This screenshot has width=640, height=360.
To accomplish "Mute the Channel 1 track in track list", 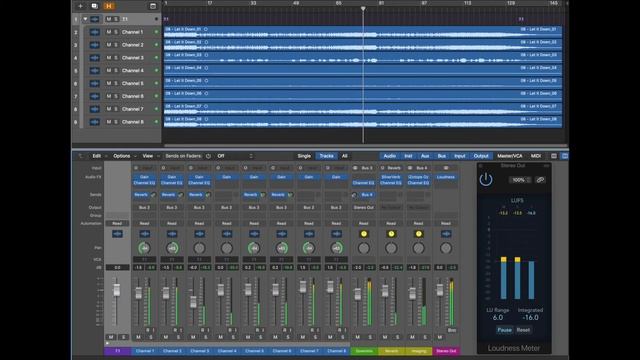I will click(x=109, y=32).
